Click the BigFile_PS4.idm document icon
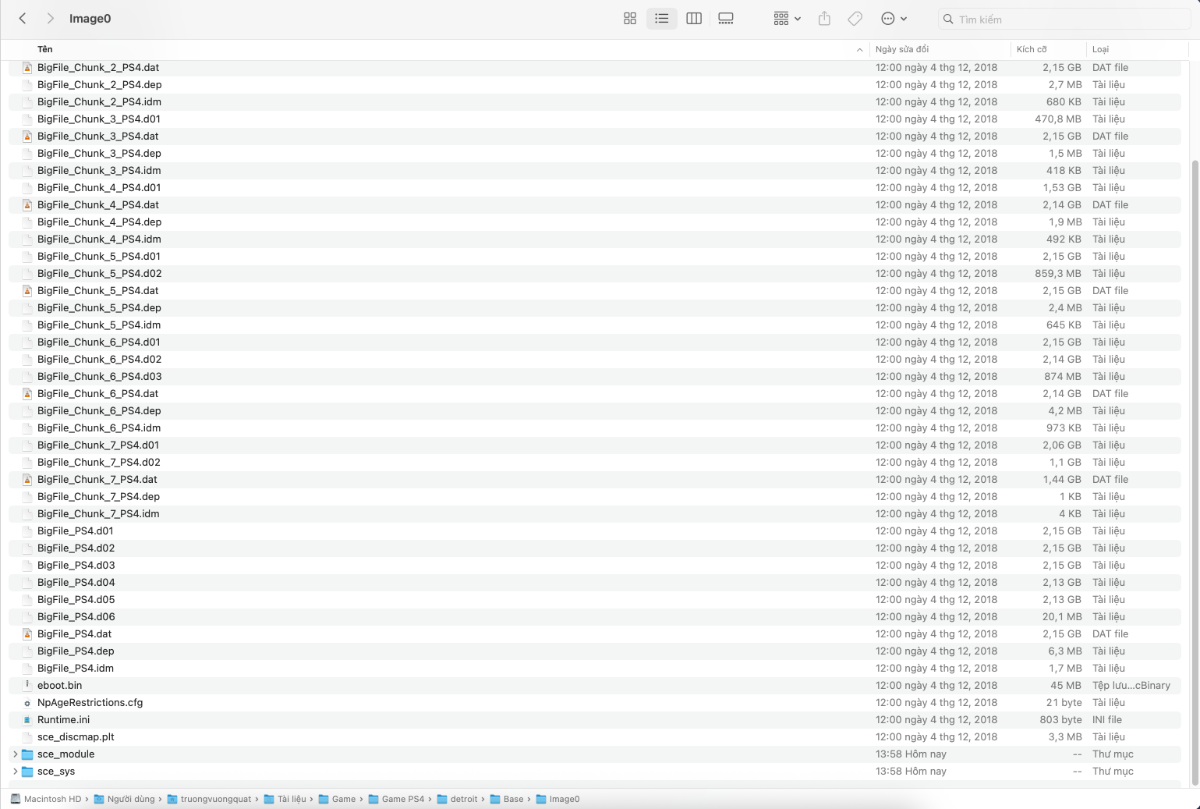 (x=27, y=668)
